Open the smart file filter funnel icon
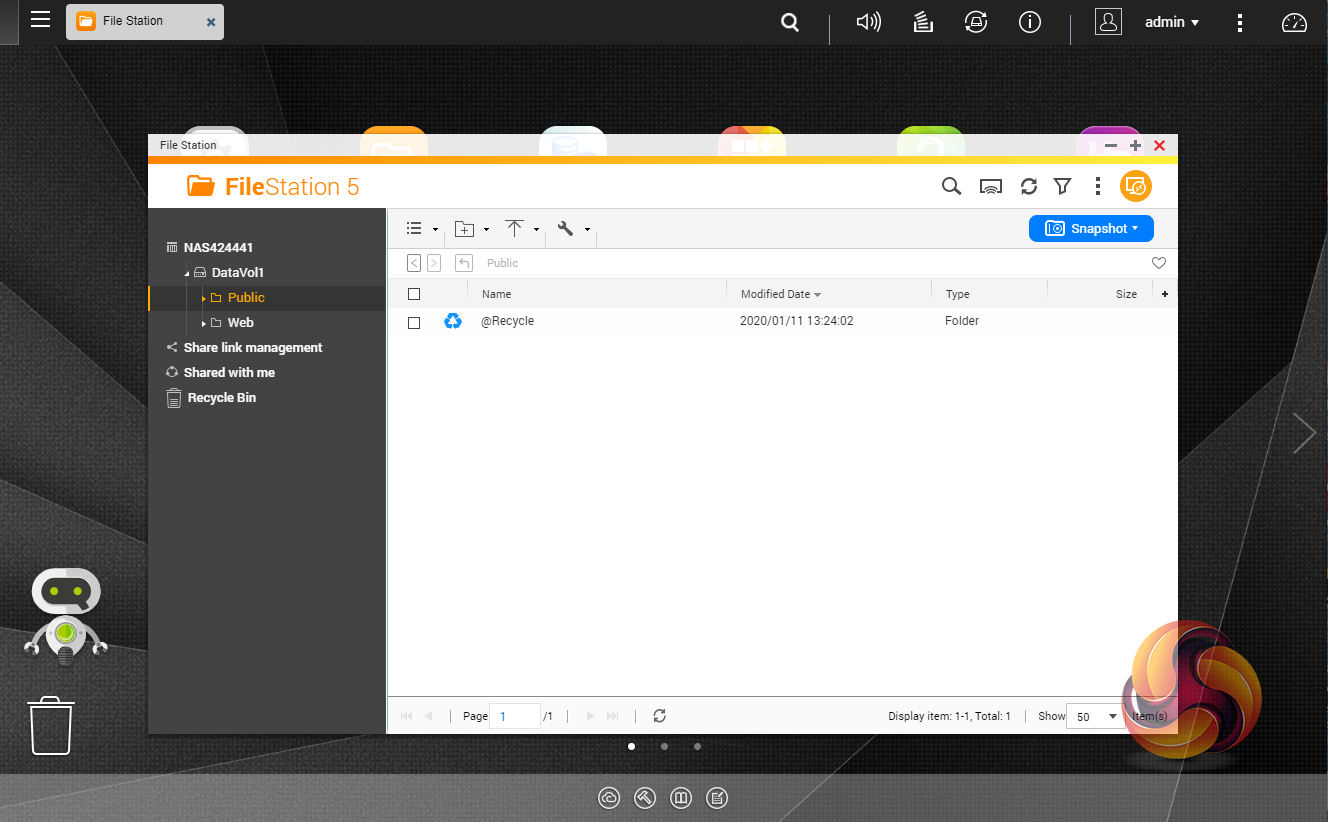Image resolution: width=1329 pixels, height=822 pixels. pyautogui.click(x=1063, y=186)
